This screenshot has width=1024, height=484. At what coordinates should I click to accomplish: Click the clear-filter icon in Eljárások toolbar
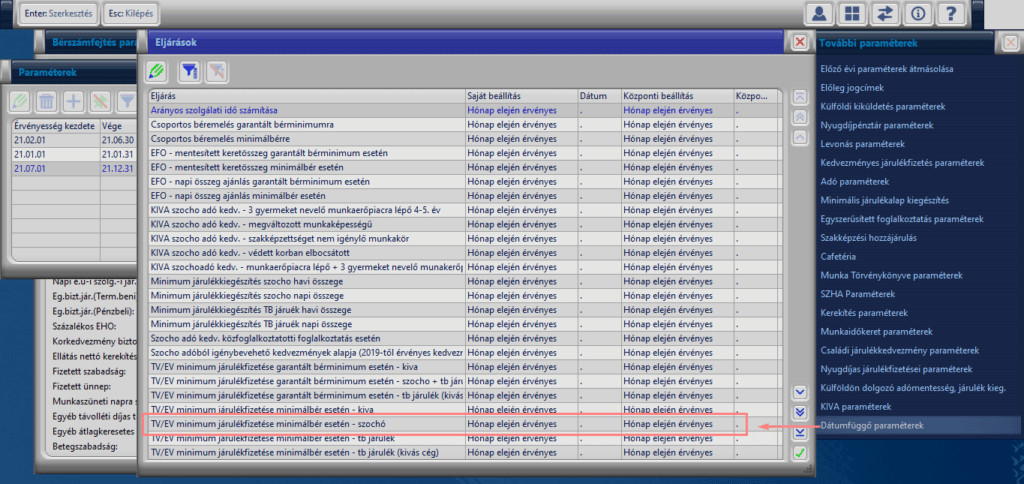point(217,70)
